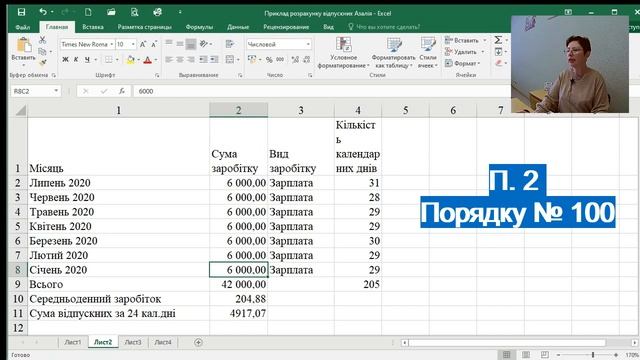Switch to the Данные ribbon tab
Image resolution: width=640 pixels, height=360 pixels.
(x=238, y=27)
